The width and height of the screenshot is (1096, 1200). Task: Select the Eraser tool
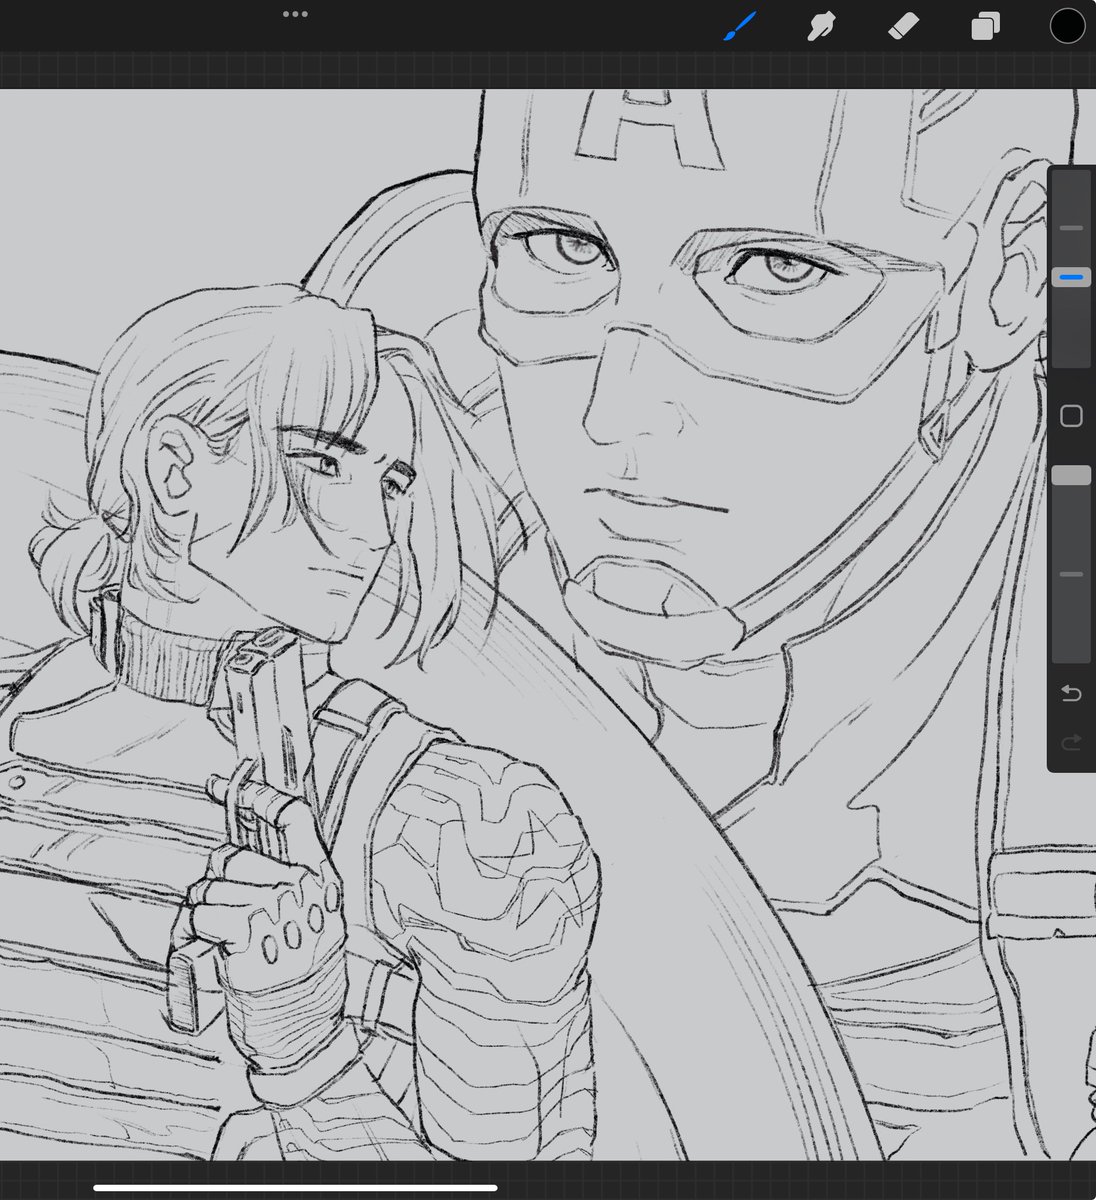pos(903,26)
